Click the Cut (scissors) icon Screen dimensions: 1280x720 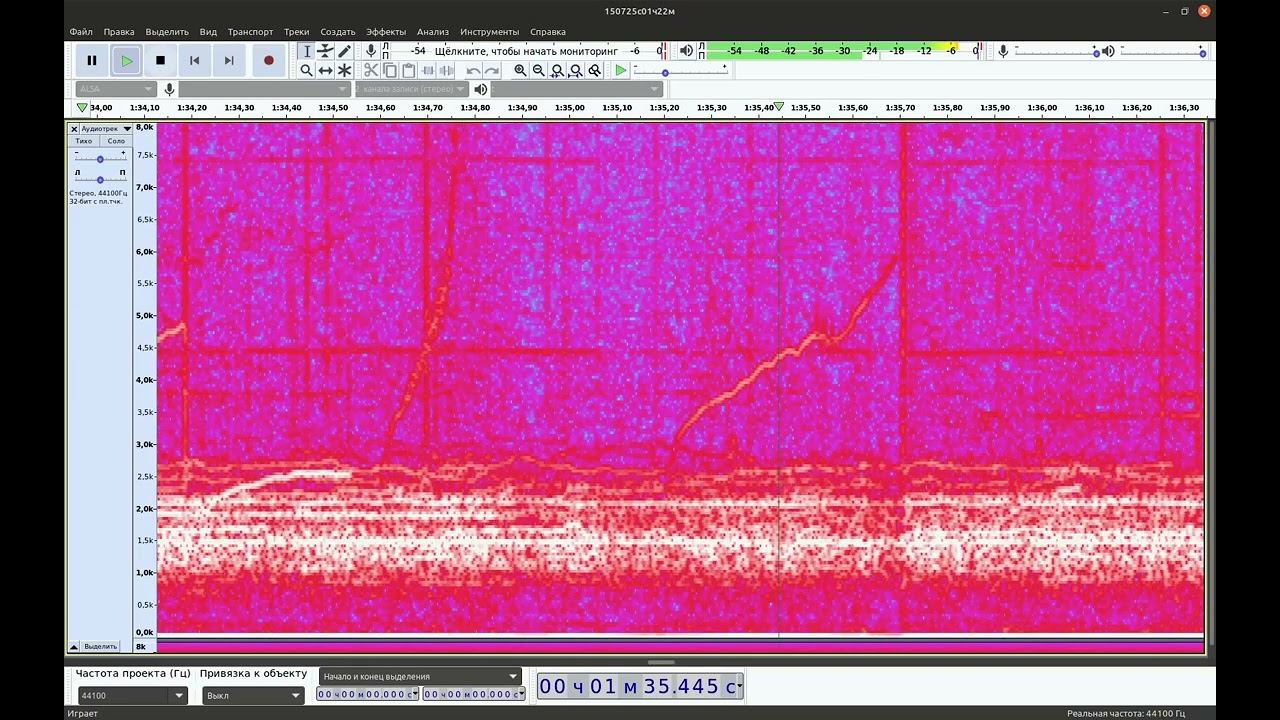(x=371, y=70)
